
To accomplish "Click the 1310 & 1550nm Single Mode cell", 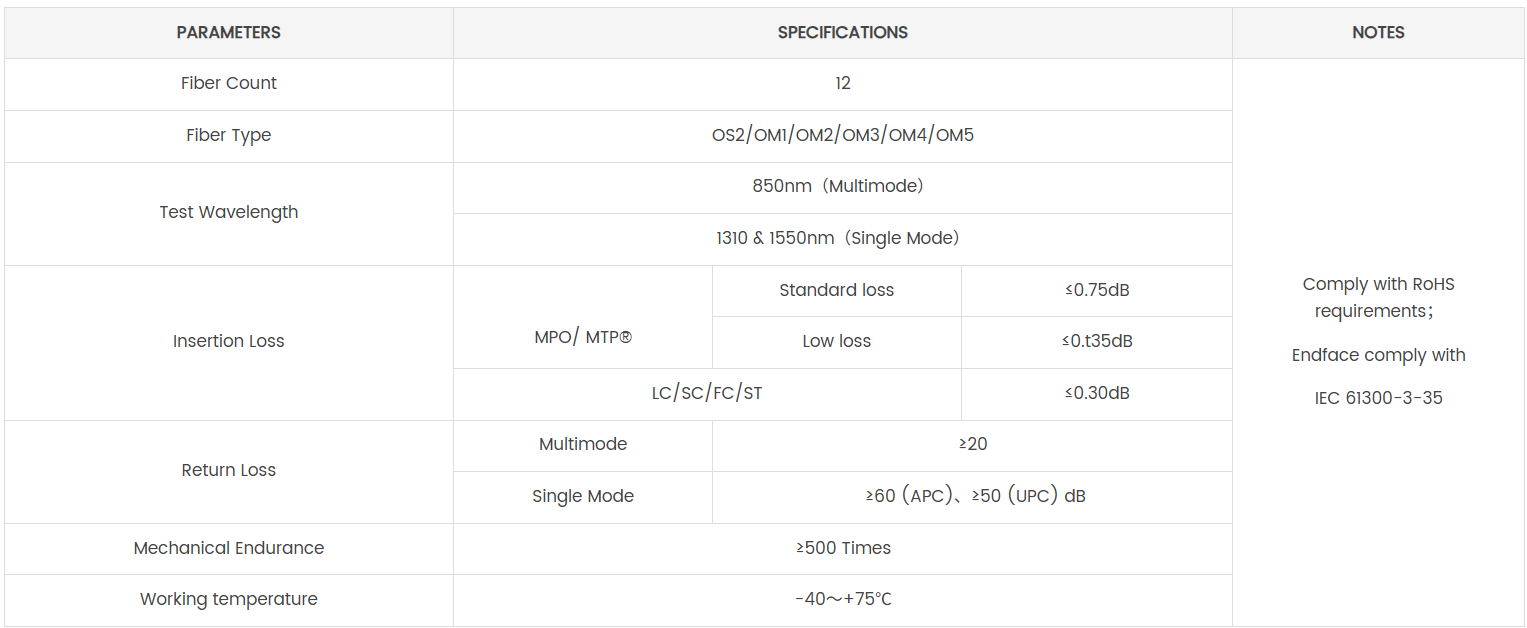I will 842,239.
